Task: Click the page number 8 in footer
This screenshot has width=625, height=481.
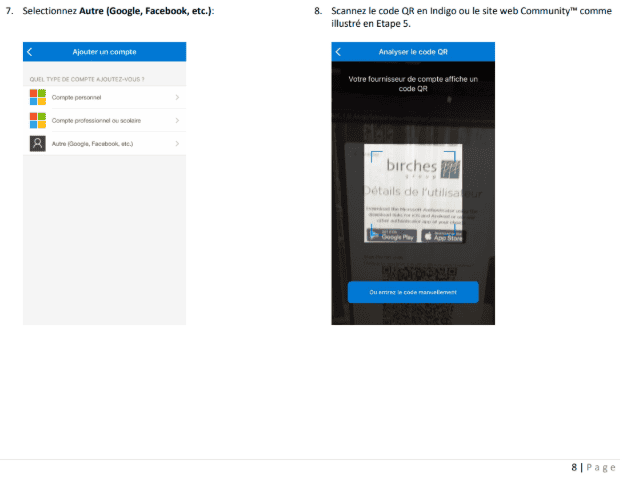Action: click(x=575, y=467)
